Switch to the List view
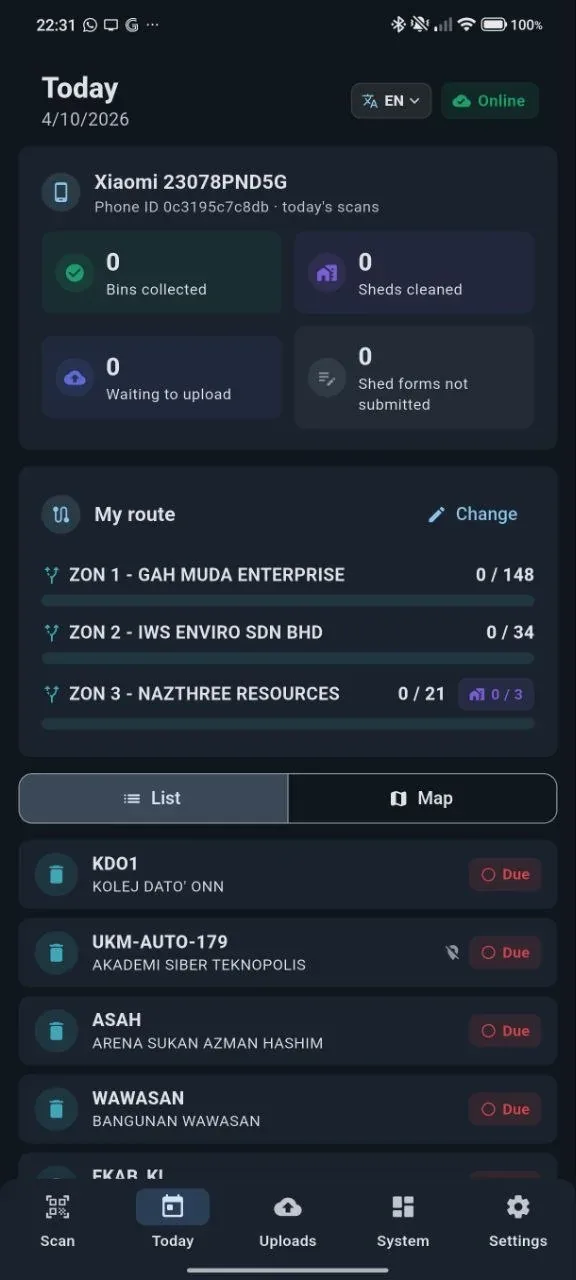 [x=153, y=798]
